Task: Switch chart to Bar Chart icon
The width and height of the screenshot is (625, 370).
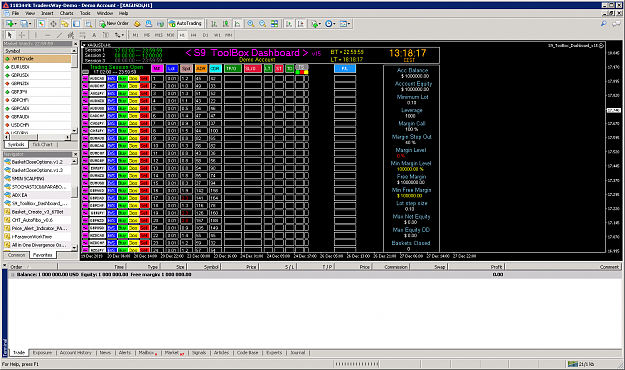Action: click(214, 24)
